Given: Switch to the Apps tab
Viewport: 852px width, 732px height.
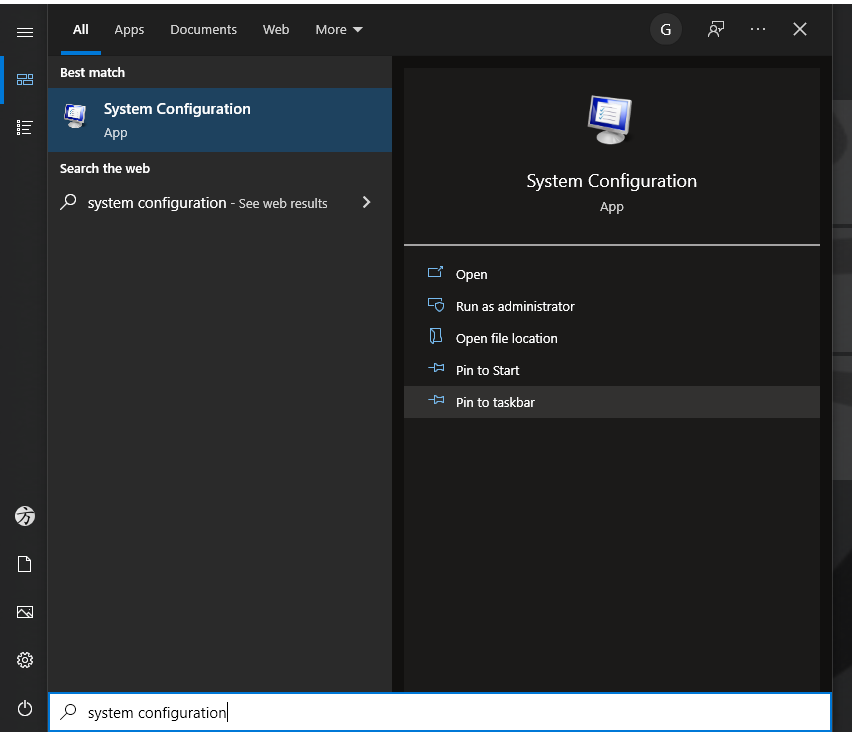Looking at the screenshot, I should 129,30.
